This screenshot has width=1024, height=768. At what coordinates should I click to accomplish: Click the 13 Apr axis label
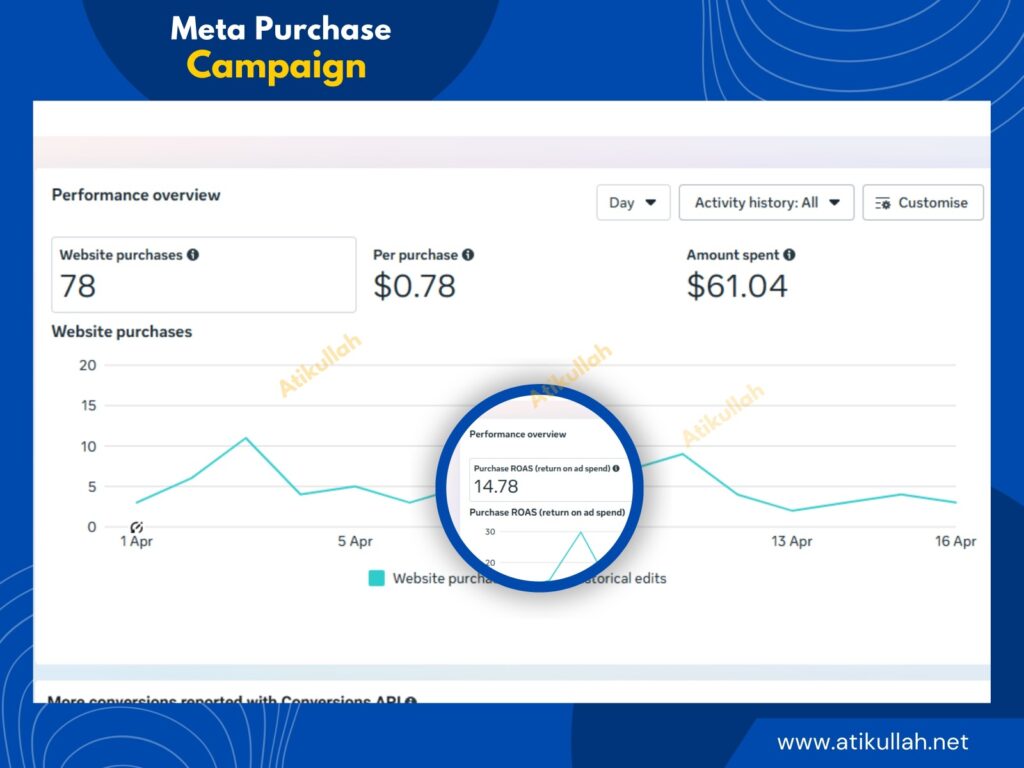[x=792, y=541]
